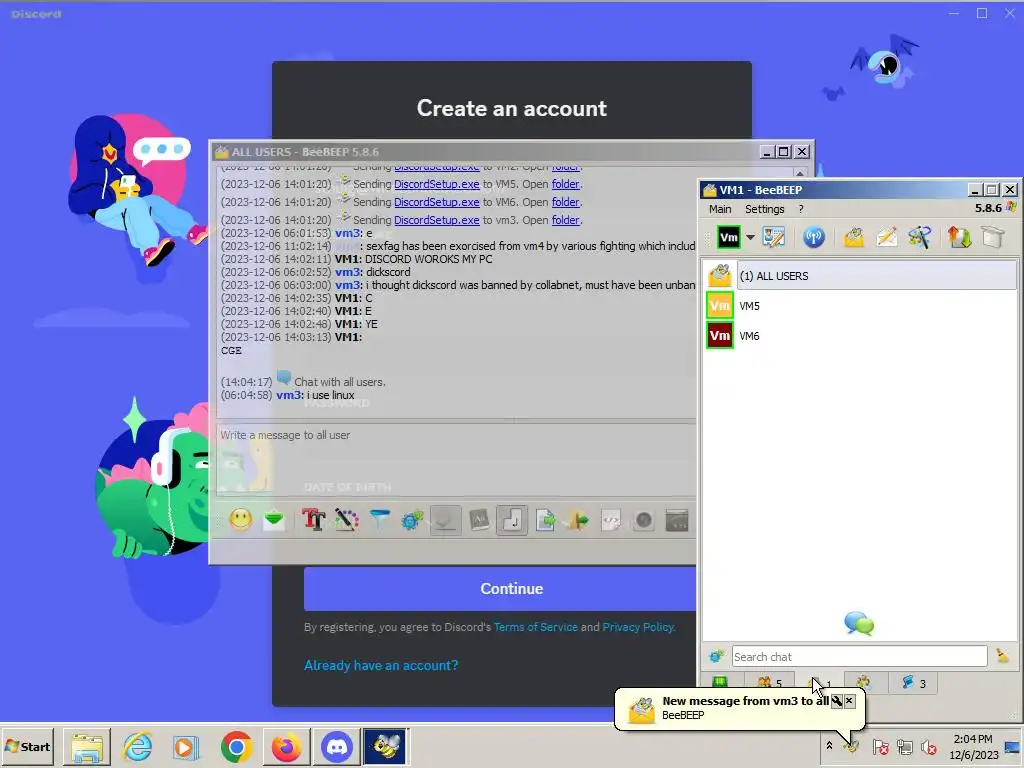Click the dark window icon in chat toolbar
This screenshot has height=768, width=1024.
pyautogui.click(x=677, y=520)
